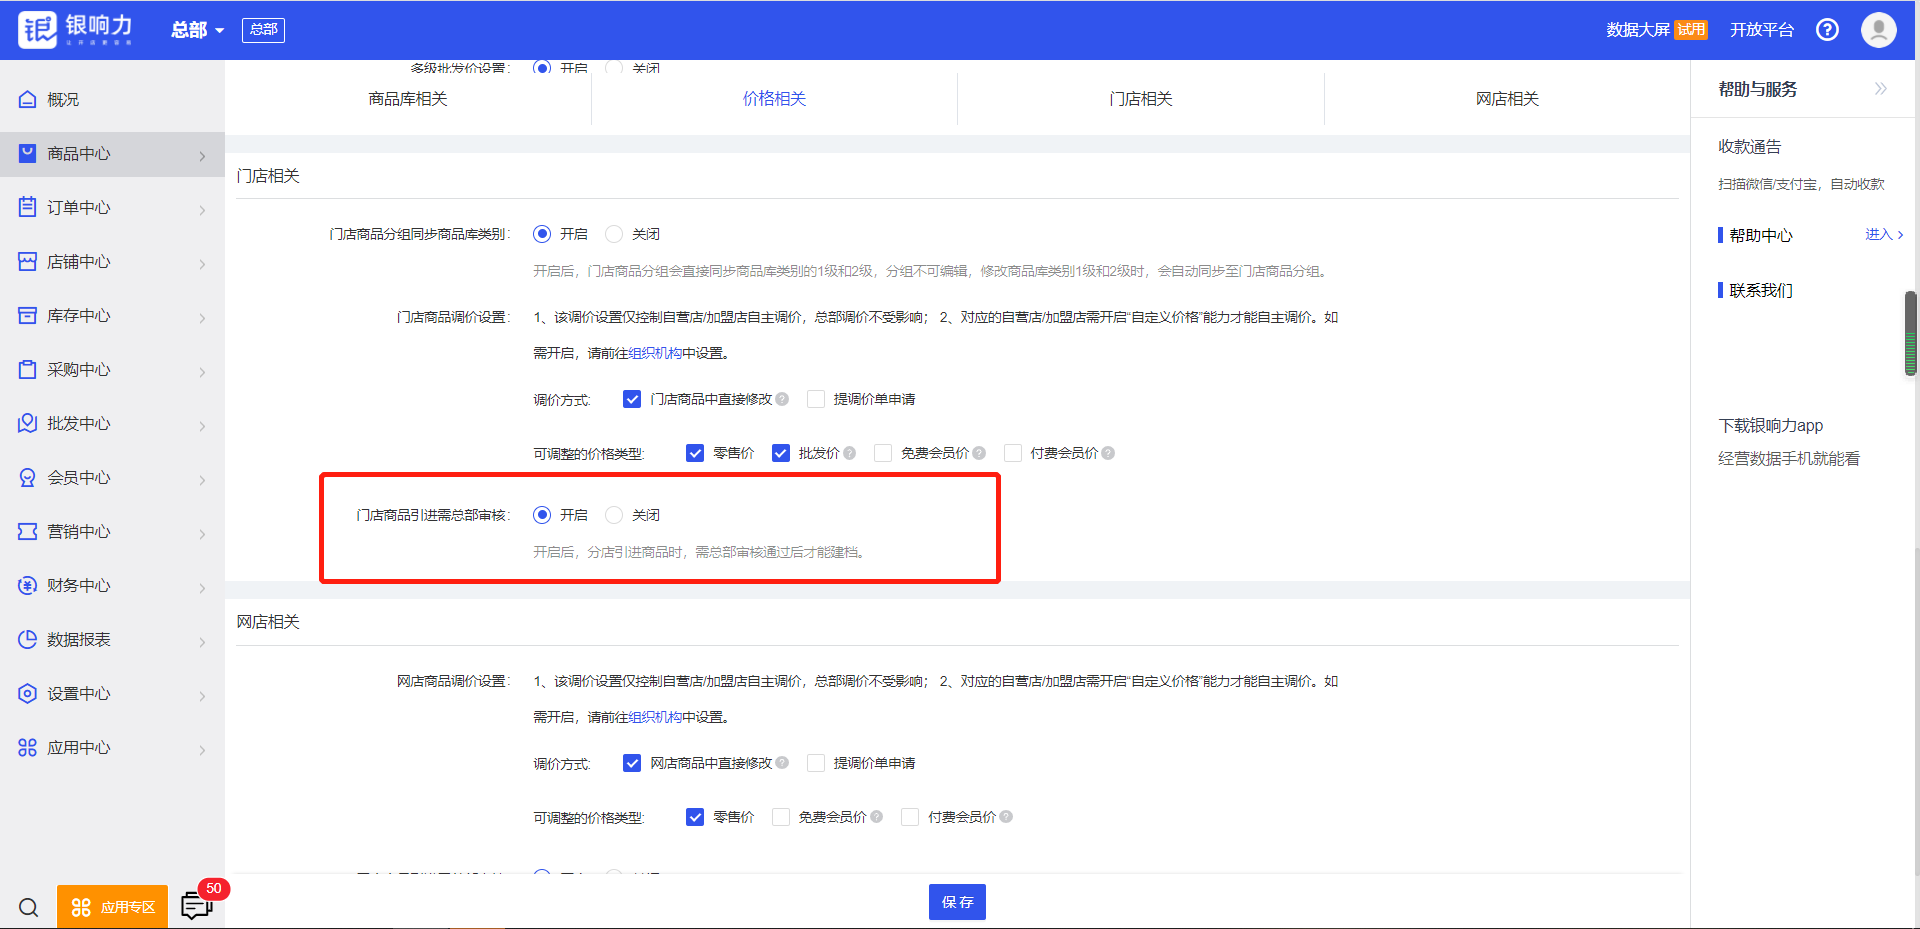The image size is (1920, 929).
Task: Click the 概况 home icon
Action: click(x=28, y=100)
